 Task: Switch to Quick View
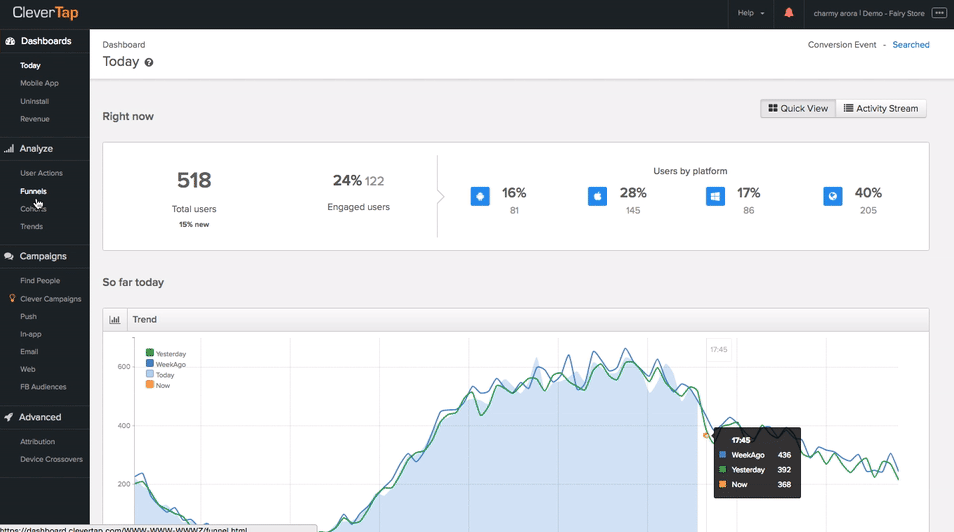pos(798,108)
